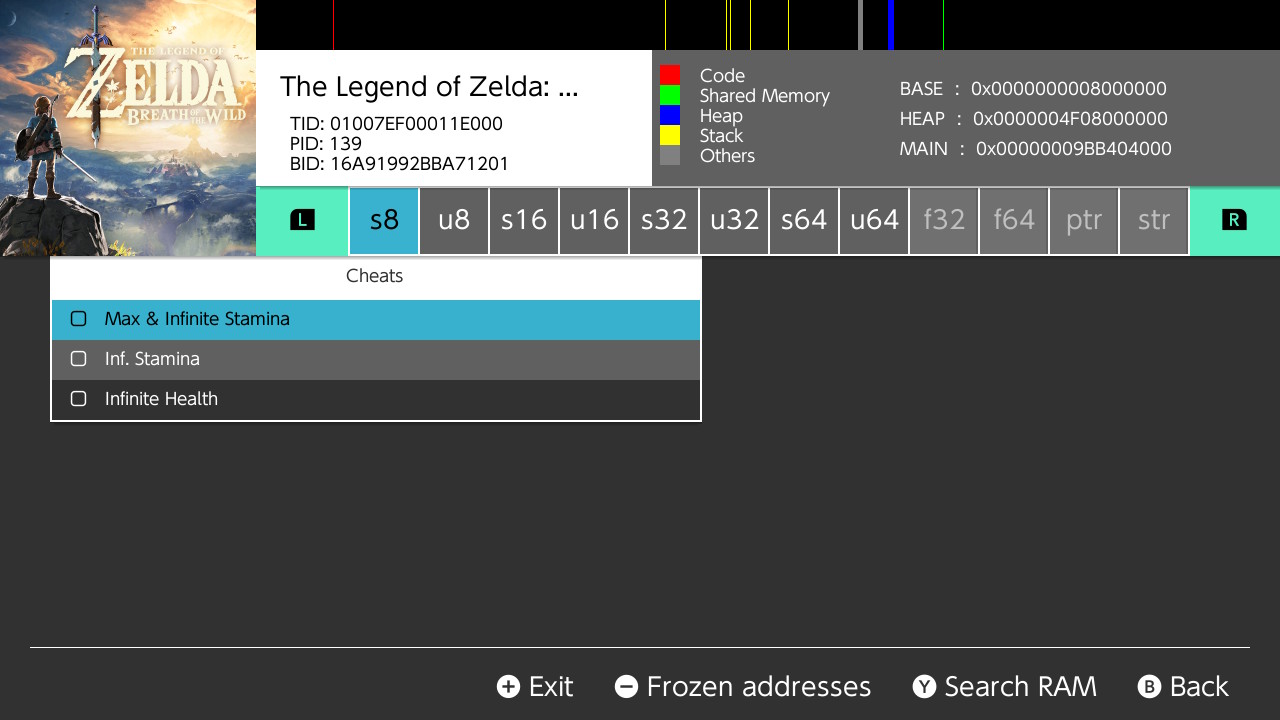Image resolution: width=1280 pixels, height=720 pixels.
Task: Click the Exit label
Action: [551, 686]
